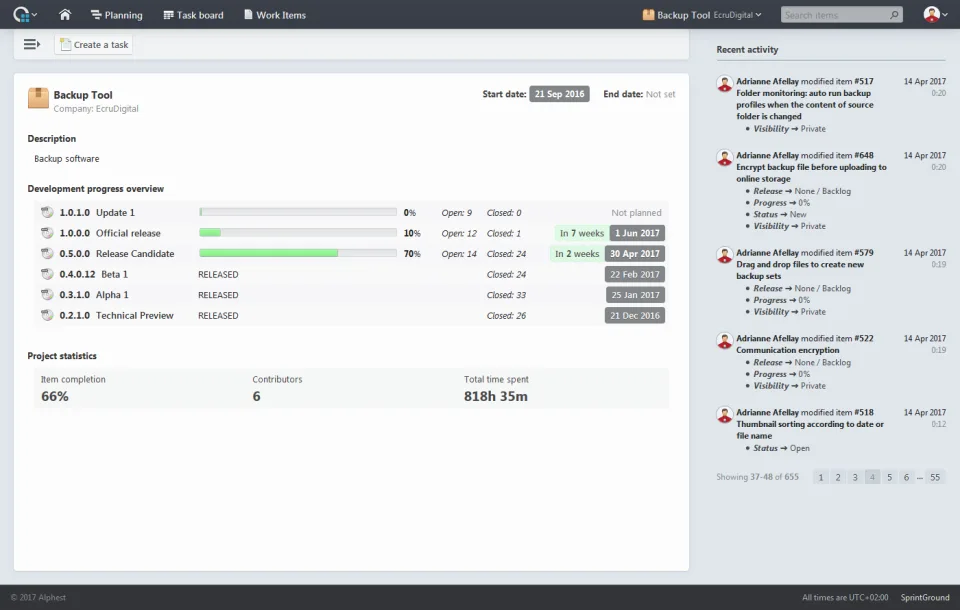Open item #579 Drag and drop files
This screenshot has width=960, height=610.
pyautogui.click(x=800, y=270)
